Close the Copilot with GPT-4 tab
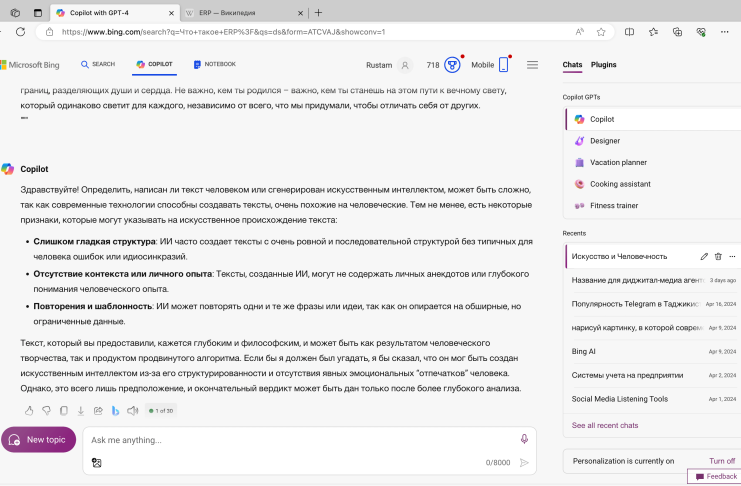 point(172,13)
